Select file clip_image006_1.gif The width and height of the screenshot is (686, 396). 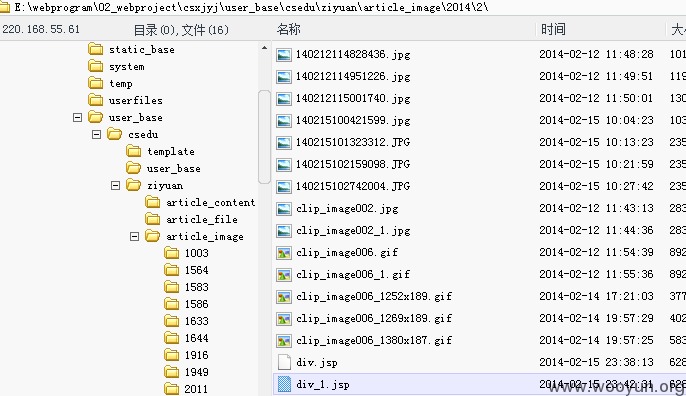click(x=353, y=274)
